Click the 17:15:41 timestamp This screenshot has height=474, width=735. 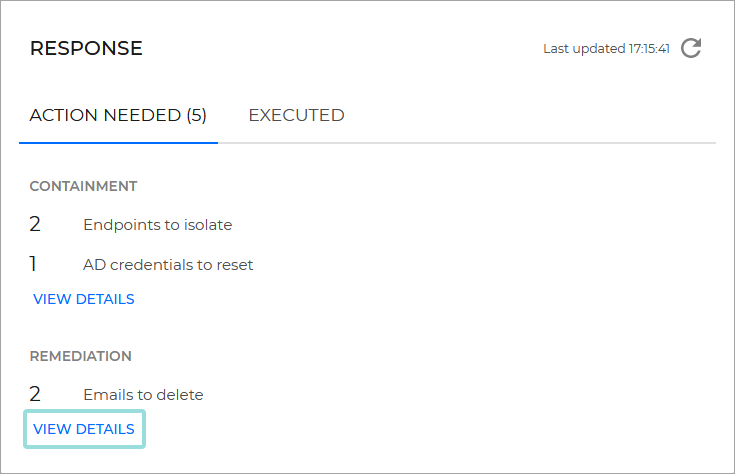coord(649,48)
